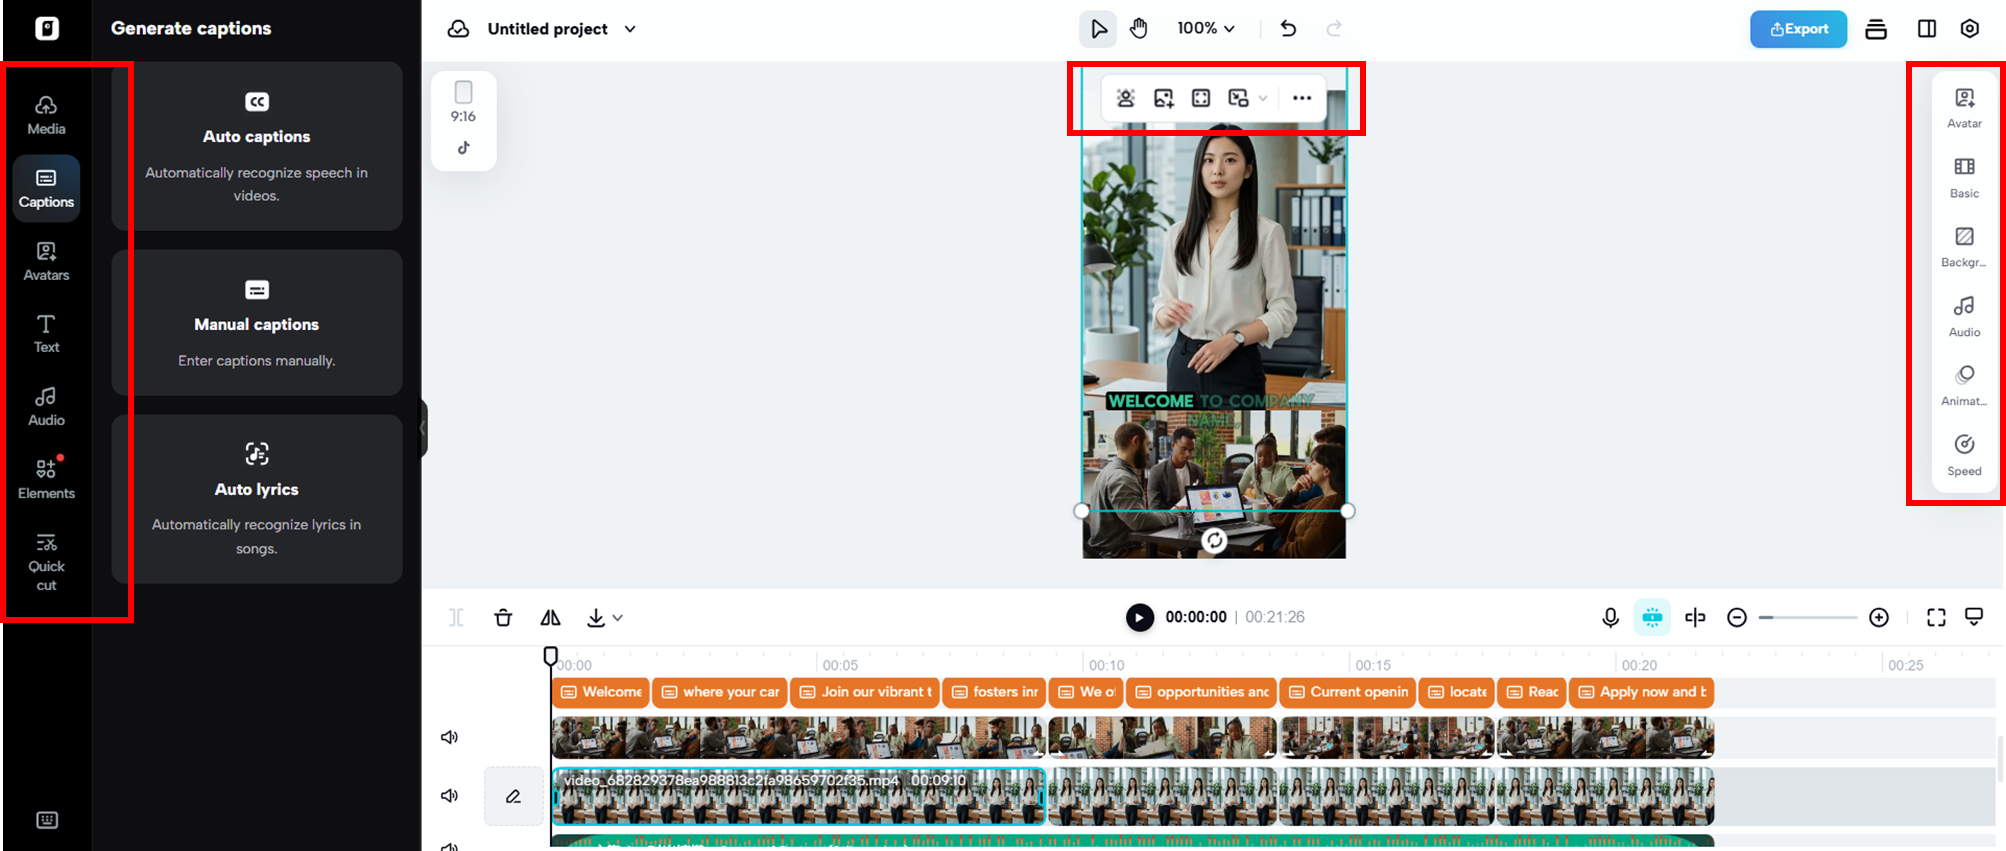This screenshot has width=2006, height=851.
Task: Expand the 100% zoom level dropdown
Action: click(x=1206, y=29)
